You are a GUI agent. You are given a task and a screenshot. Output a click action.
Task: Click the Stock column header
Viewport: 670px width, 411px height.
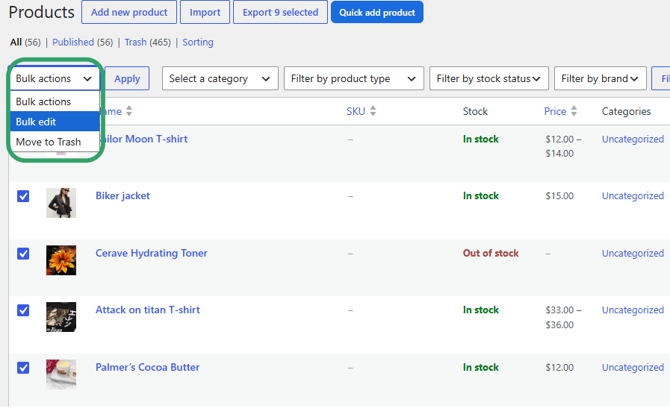(475, 112)
